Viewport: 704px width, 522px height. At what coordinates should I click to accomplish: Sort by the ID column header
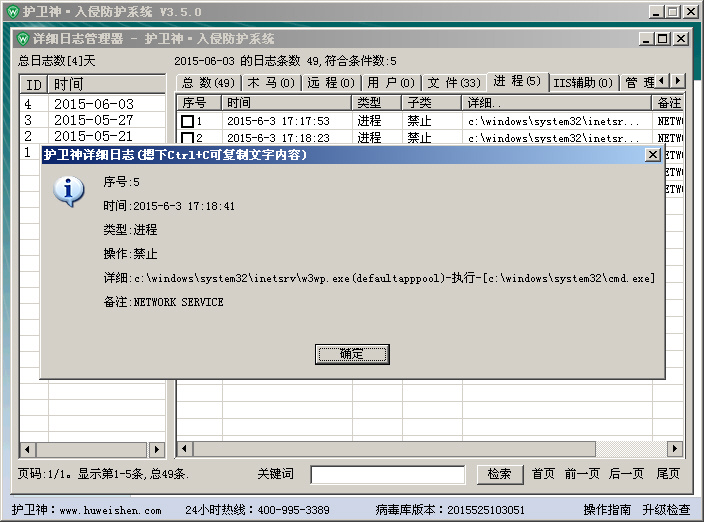click(34, 84)
